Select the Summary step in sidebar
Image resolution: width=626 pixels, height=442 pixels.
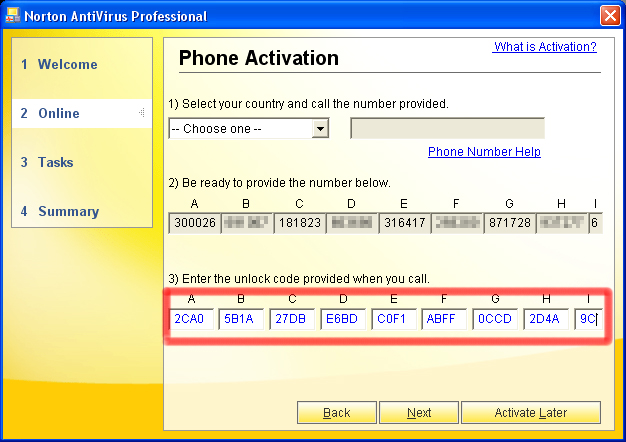tap(68, 212)
